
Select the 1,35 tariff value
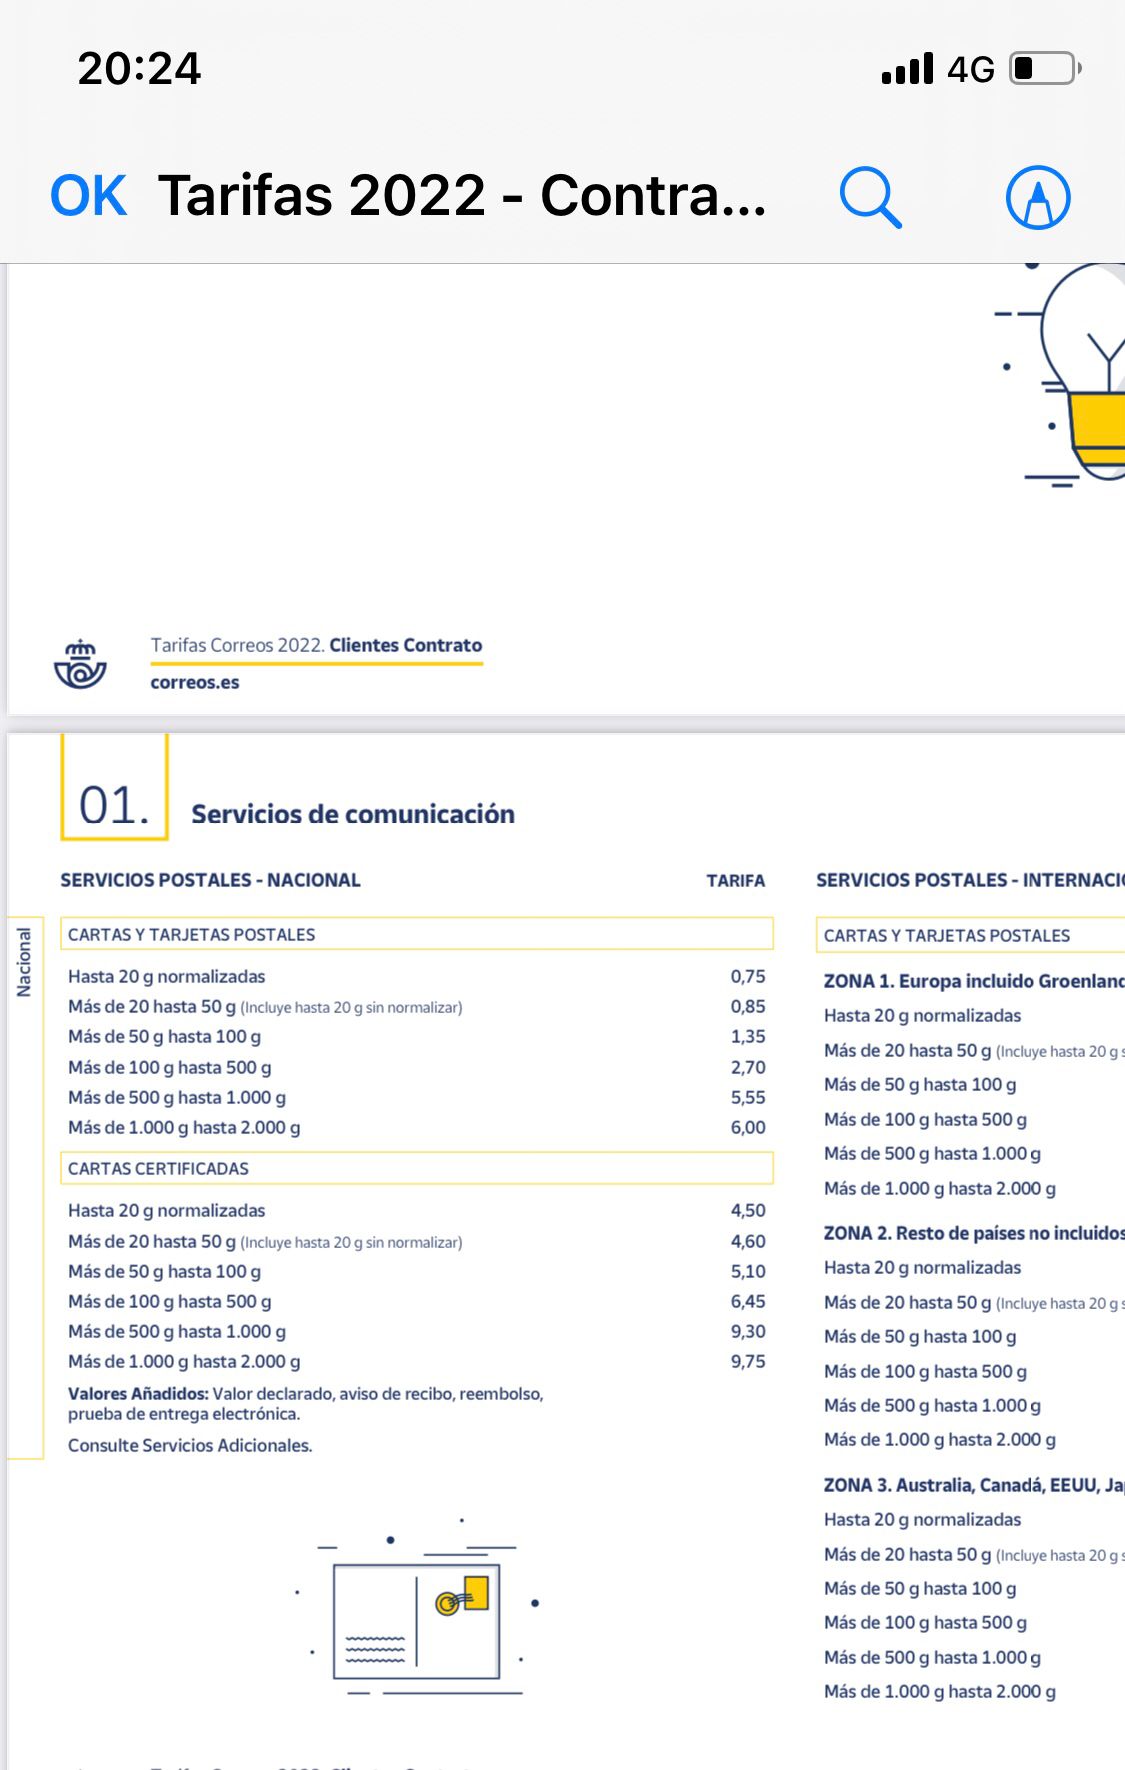pyautogui.click(x=748, y=1037)
